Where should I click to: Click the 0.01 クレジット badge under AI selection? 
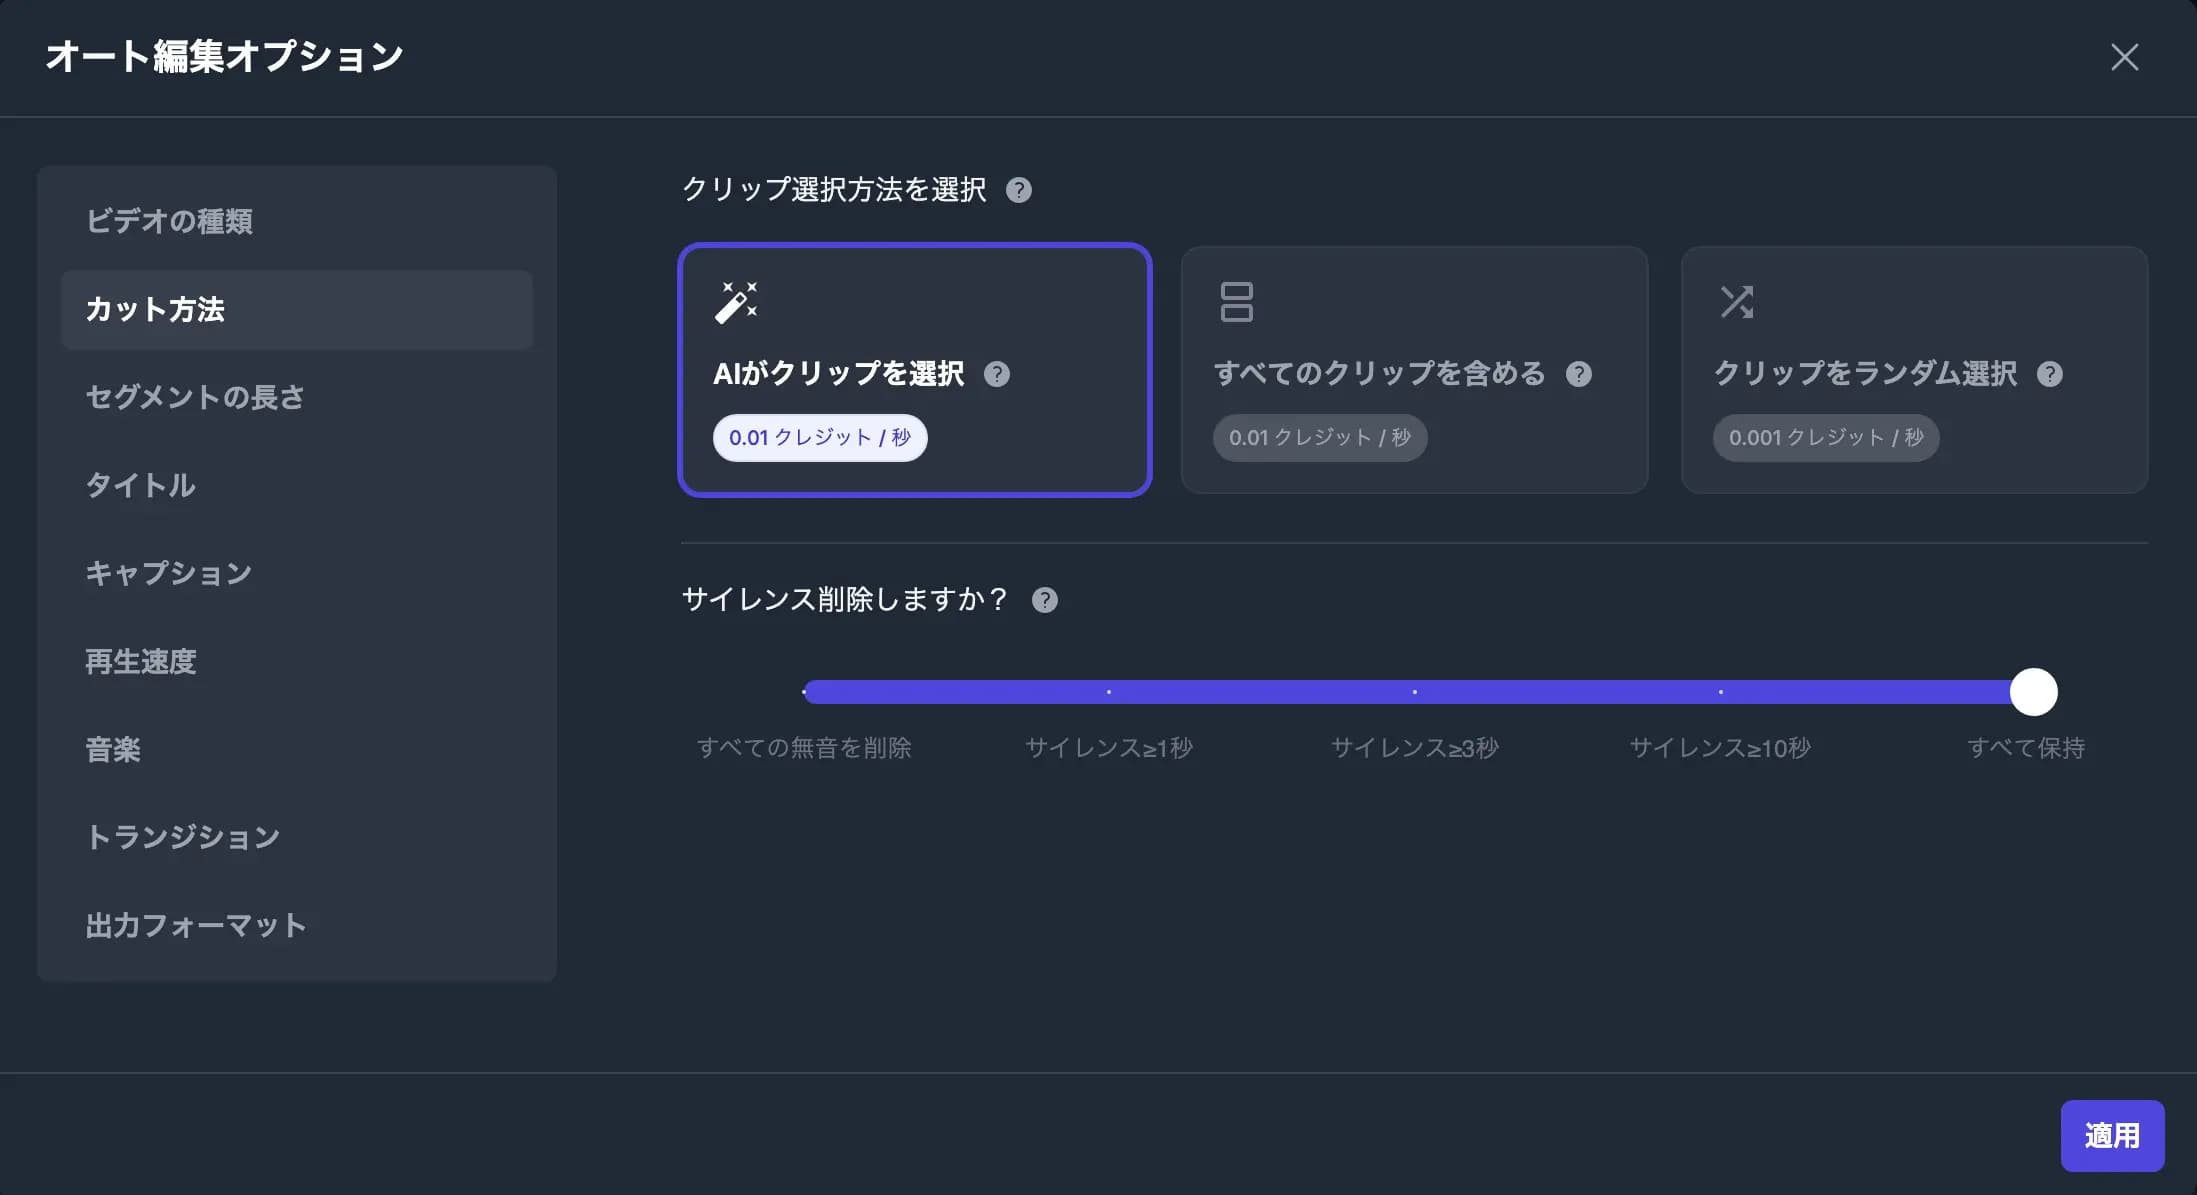click(820, 437)
